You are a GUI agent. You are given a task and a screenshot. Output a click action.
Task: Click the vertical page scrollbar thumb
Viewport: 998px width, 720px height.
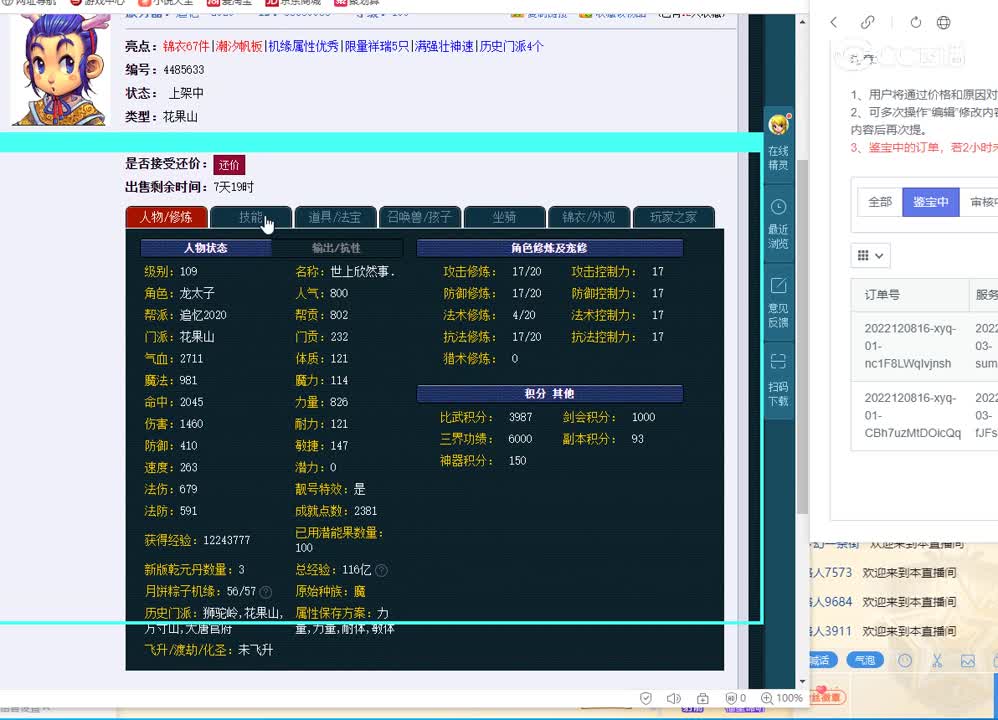pyautogui.click(x=802, y=335)
